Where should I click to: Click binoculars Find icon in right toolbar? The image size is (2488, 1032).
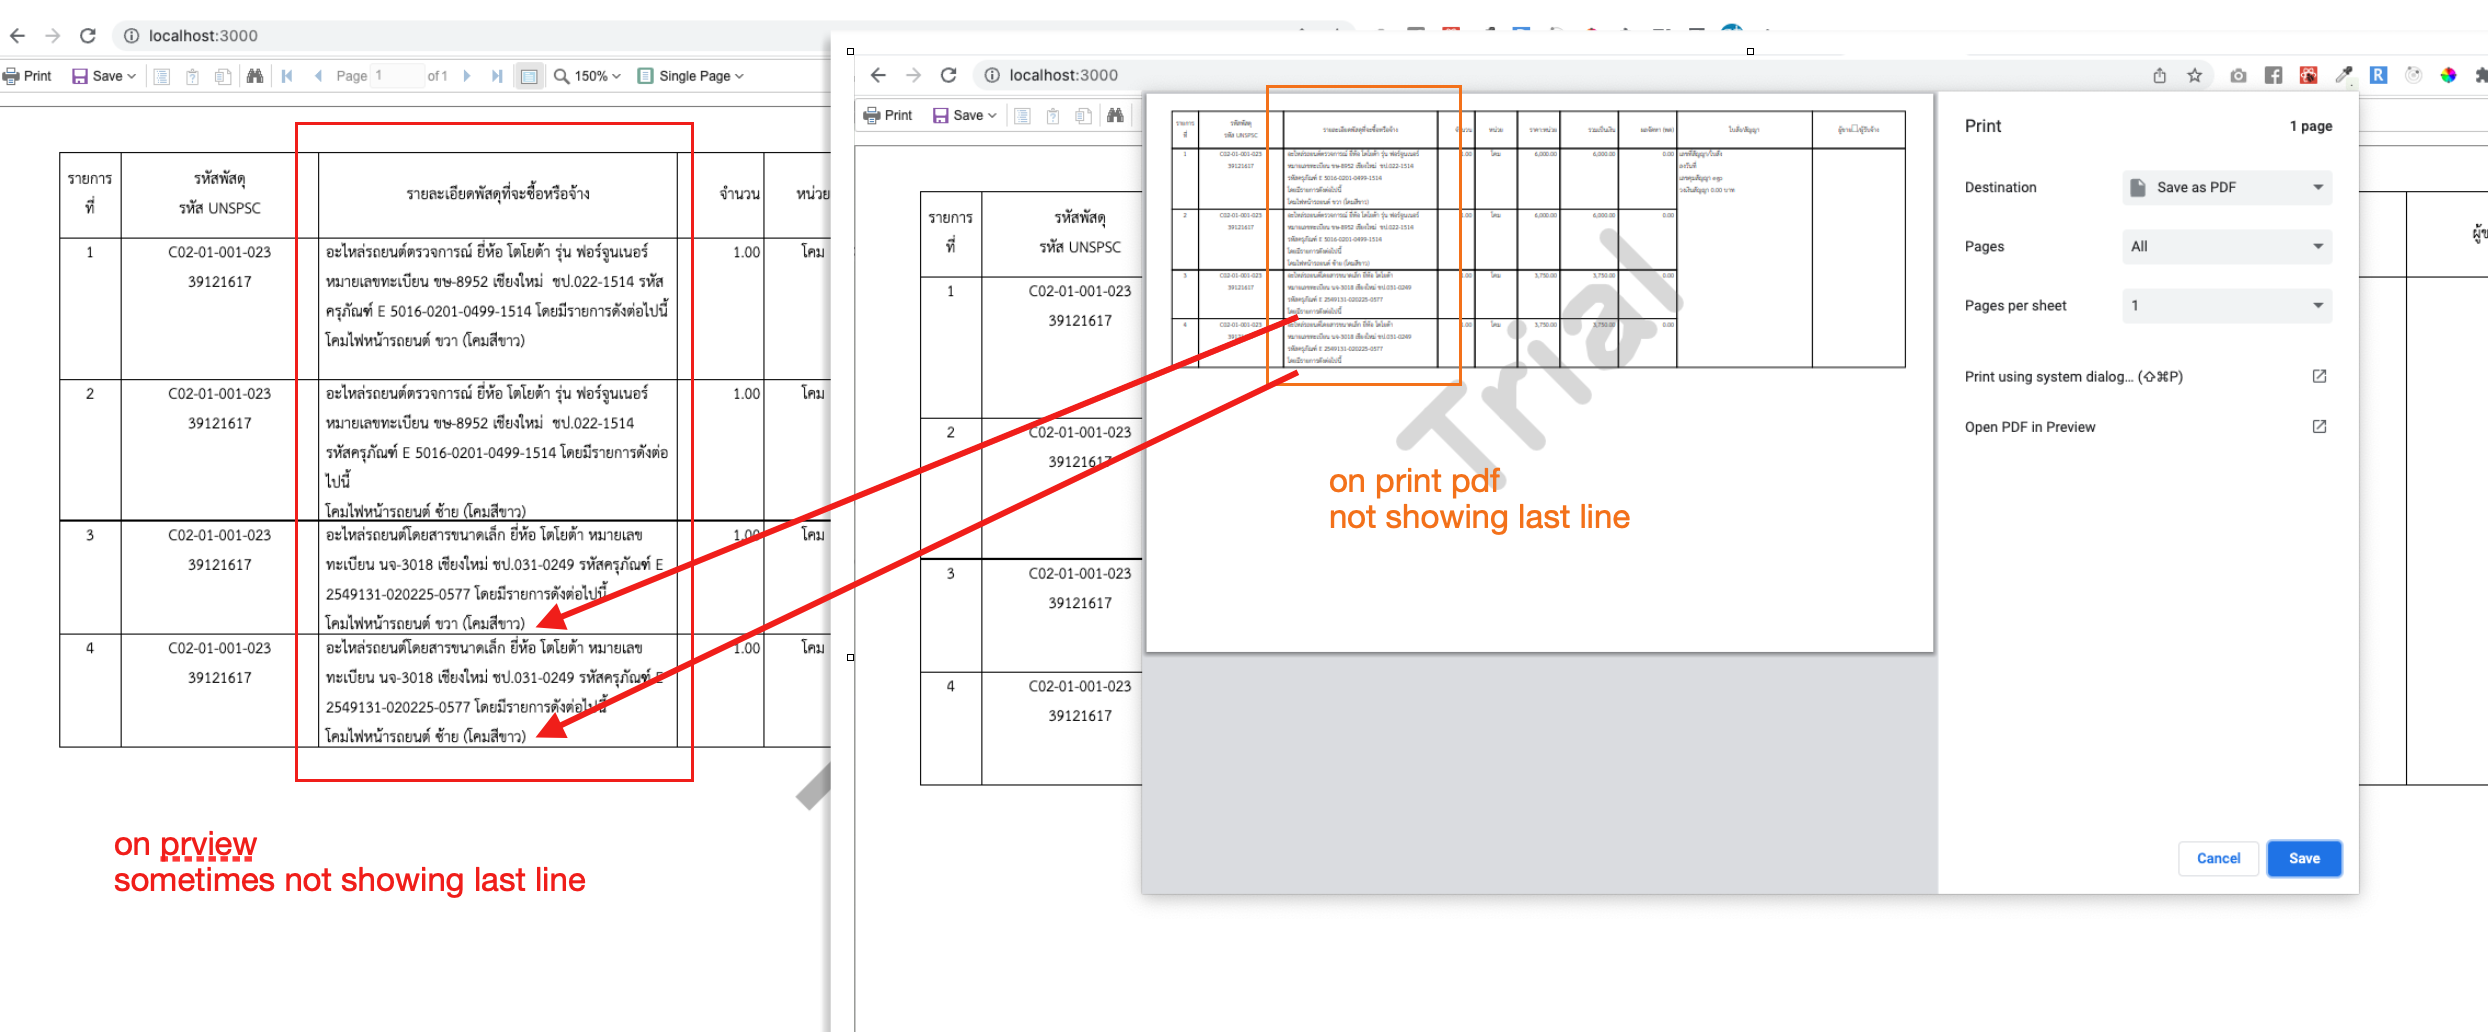coord(1115,115)
